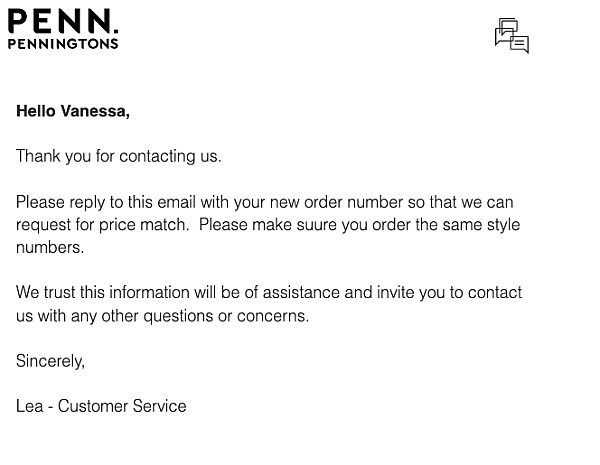Click the words 'same style'

pyautogui.click(x=481, y=225)
